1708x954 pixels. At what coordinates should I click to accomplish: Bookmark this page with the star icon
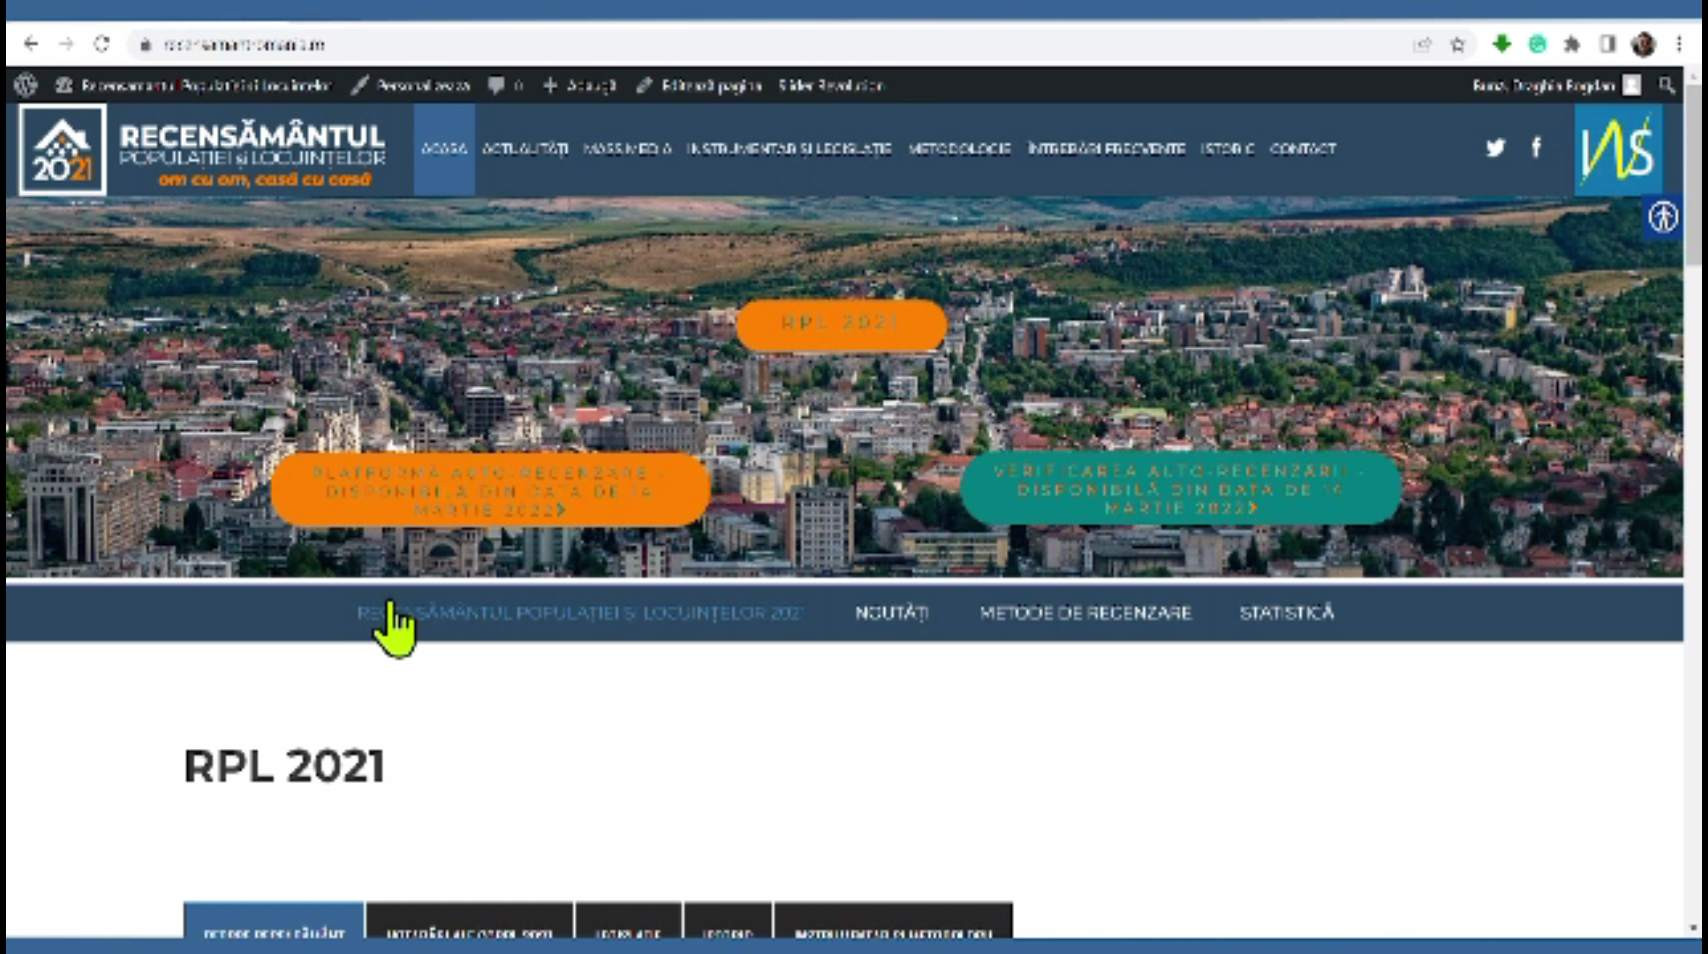click(x=1457, y=44)
